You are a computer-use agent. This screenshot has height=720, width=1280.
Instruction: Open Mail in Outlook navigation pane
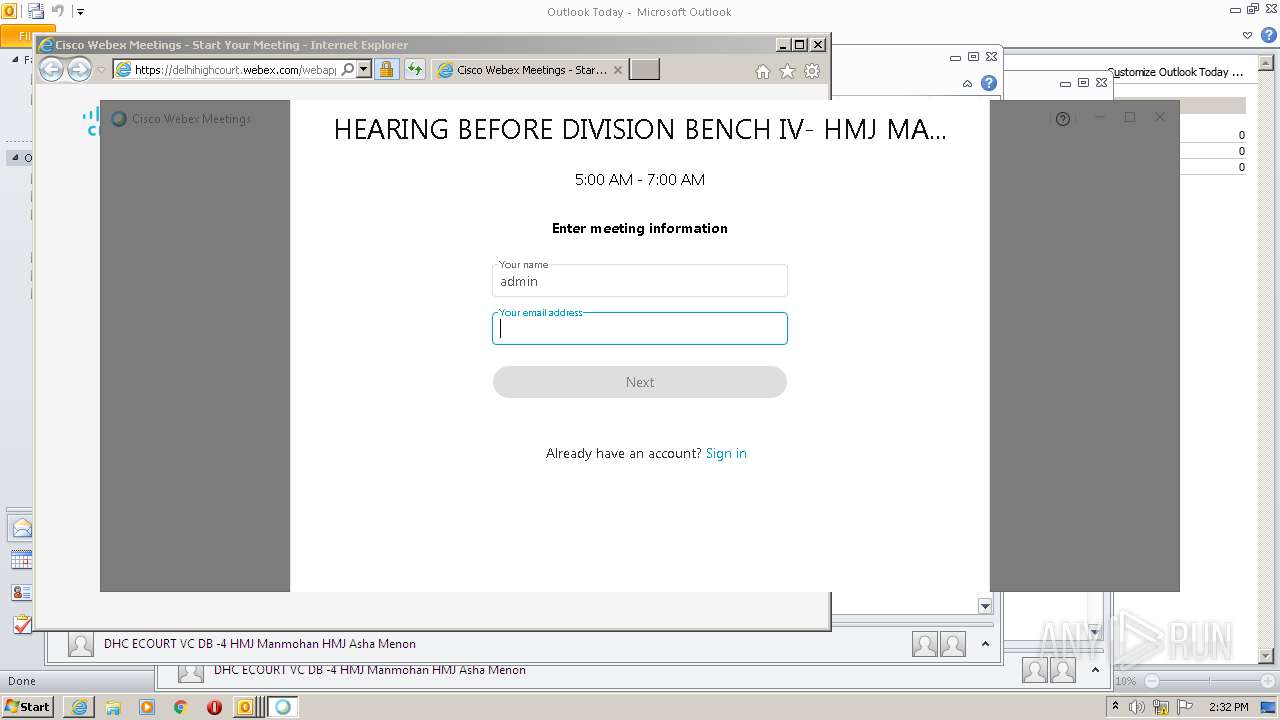(21, 528)
